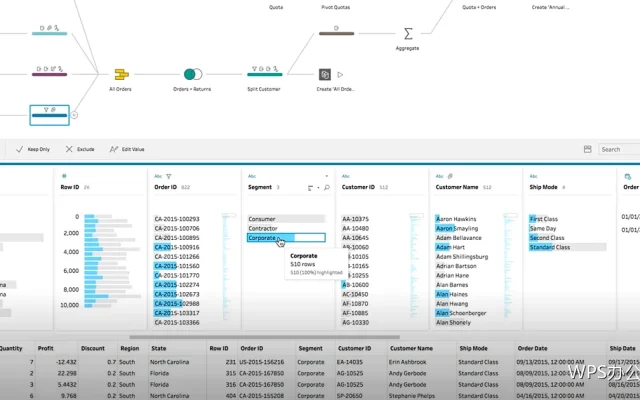This screenshot has height=400, width=640.
Task: Open the Segment field more options dropdown
Action: pos(327,176)
